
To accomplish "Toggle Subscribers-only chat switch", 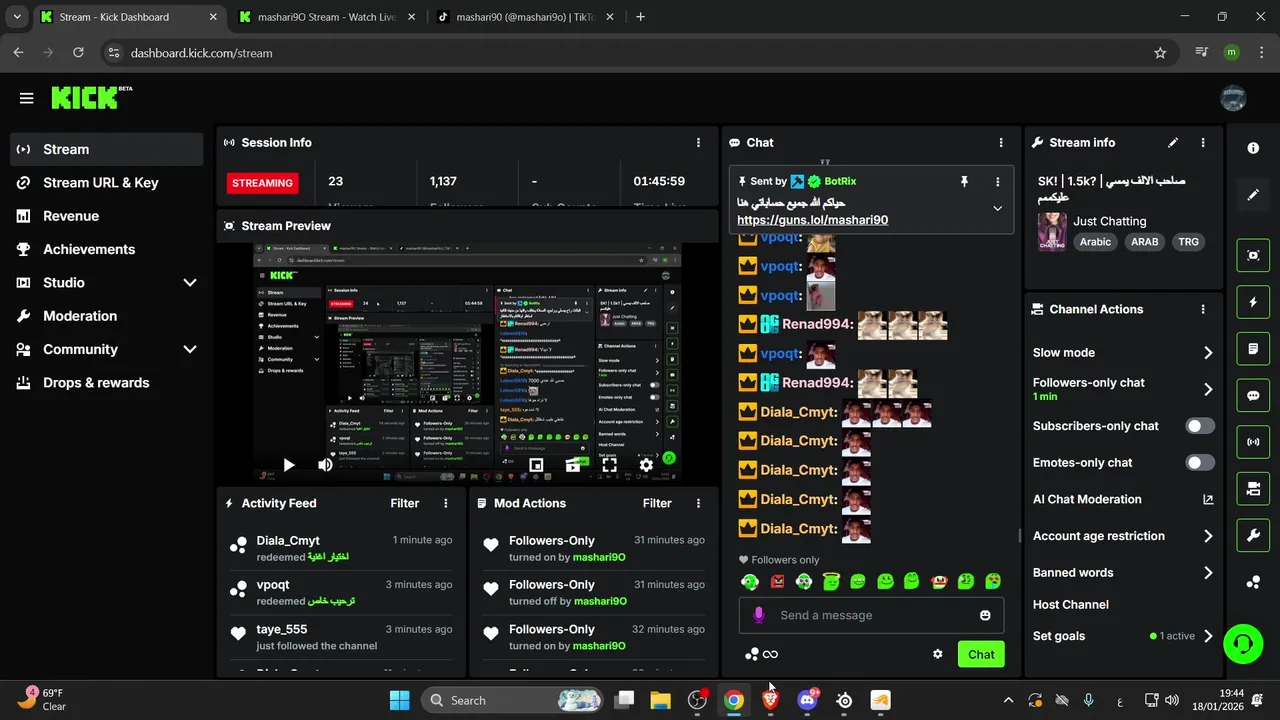I will [1200, 426].
